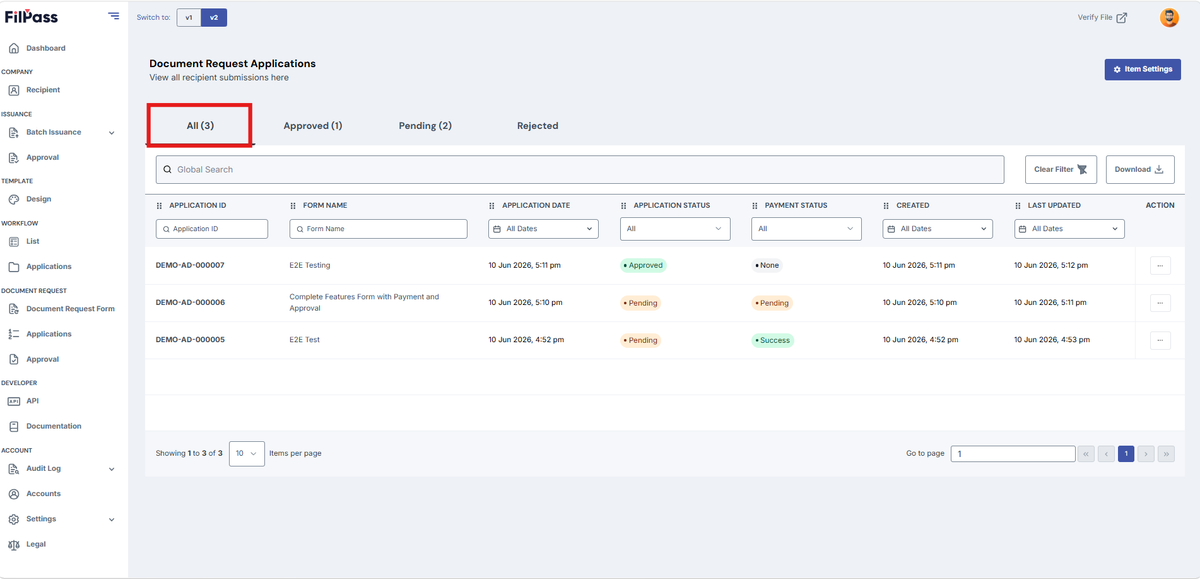Click the Item Settings button
The width and height of the screenshot is (1200, 579).
click(x=1142, y=69)
